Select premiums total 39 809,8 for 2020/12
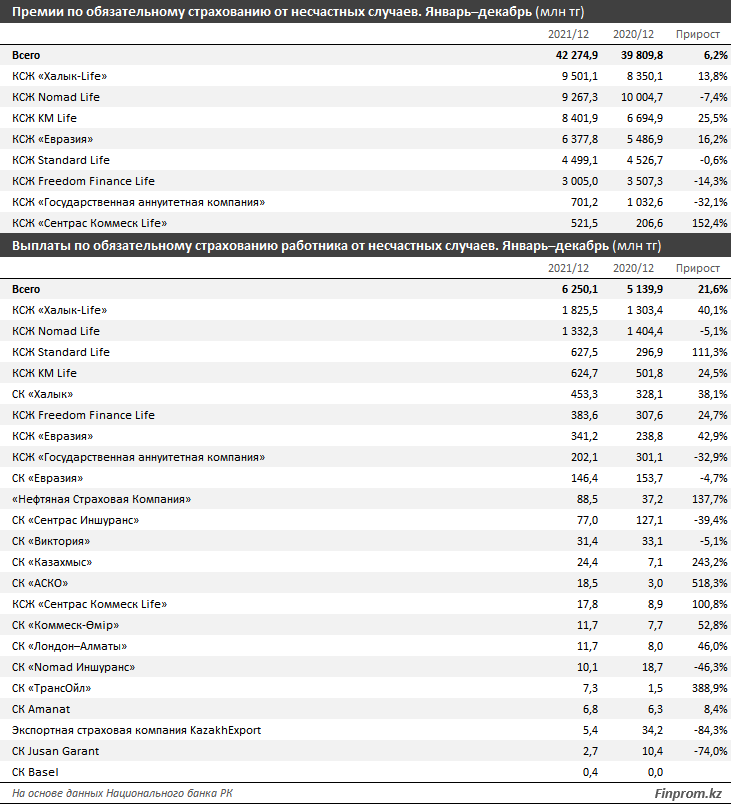 (642, 55)
